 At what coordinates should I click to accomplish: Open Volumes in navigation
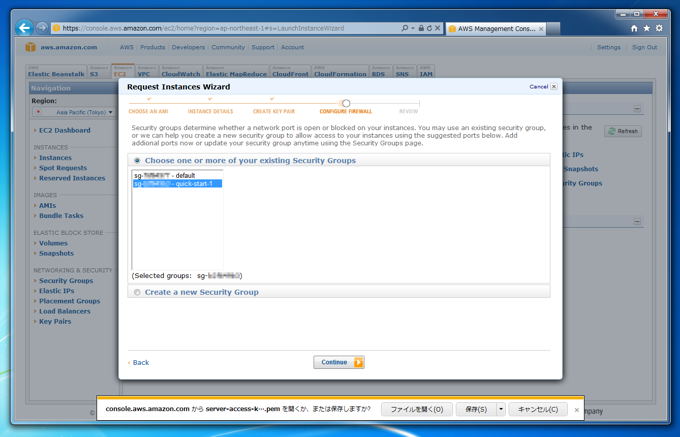[x=53, y=243]
